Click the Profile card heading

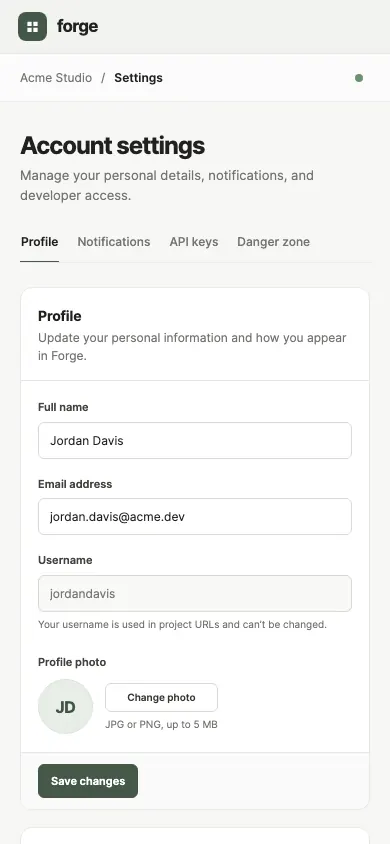pos(60,316)
